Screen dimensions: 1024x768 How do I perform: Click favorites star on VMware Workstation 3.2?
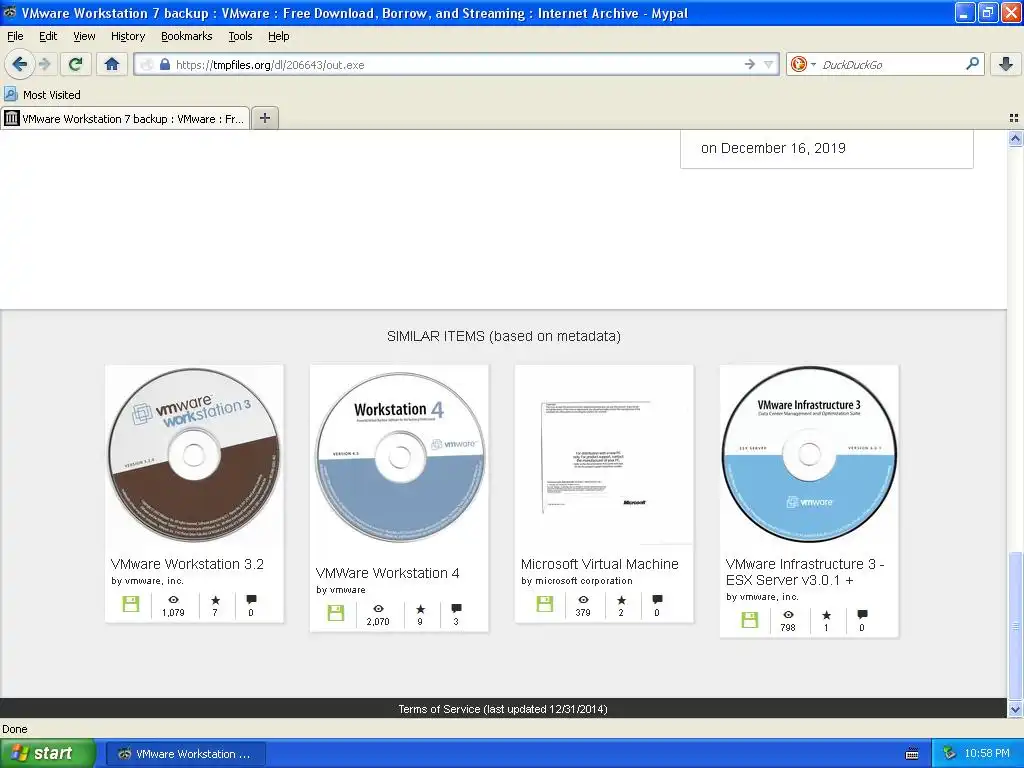[x=216, y=600]
